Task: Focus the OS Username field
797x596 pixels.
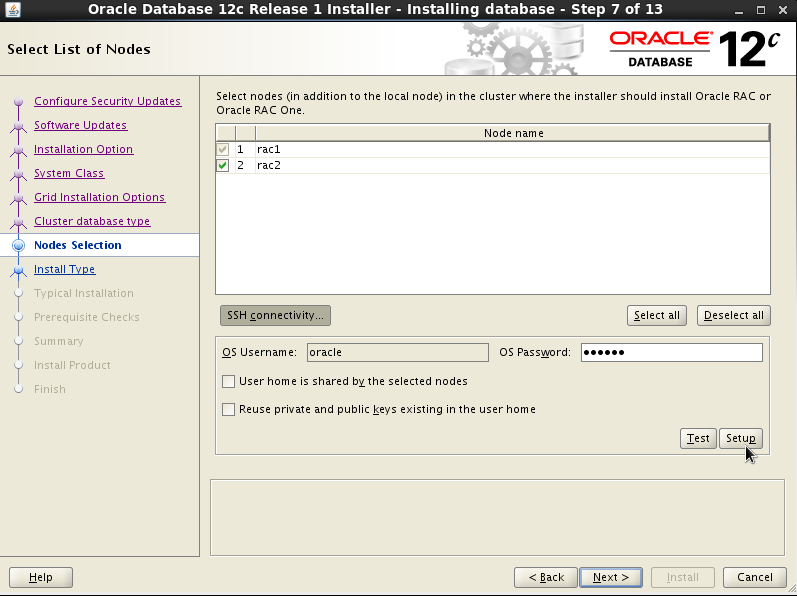Action: pyautogui.click(x=397, y=352)
